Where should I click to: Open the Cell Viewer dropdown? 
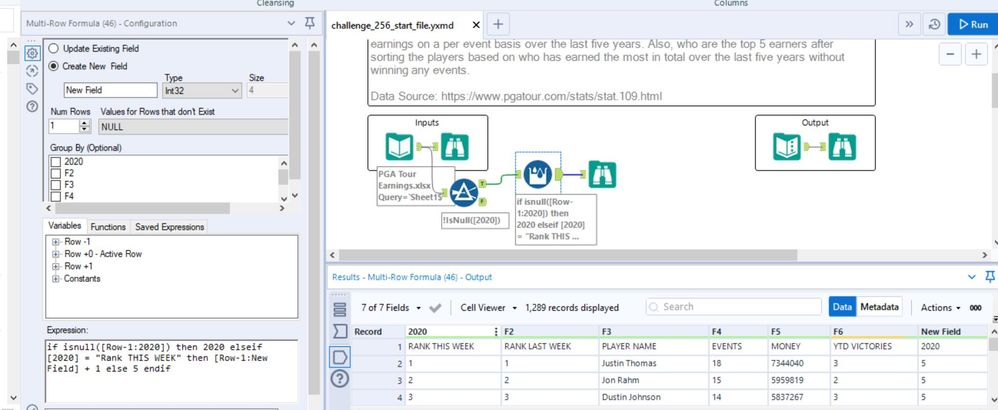489,308
